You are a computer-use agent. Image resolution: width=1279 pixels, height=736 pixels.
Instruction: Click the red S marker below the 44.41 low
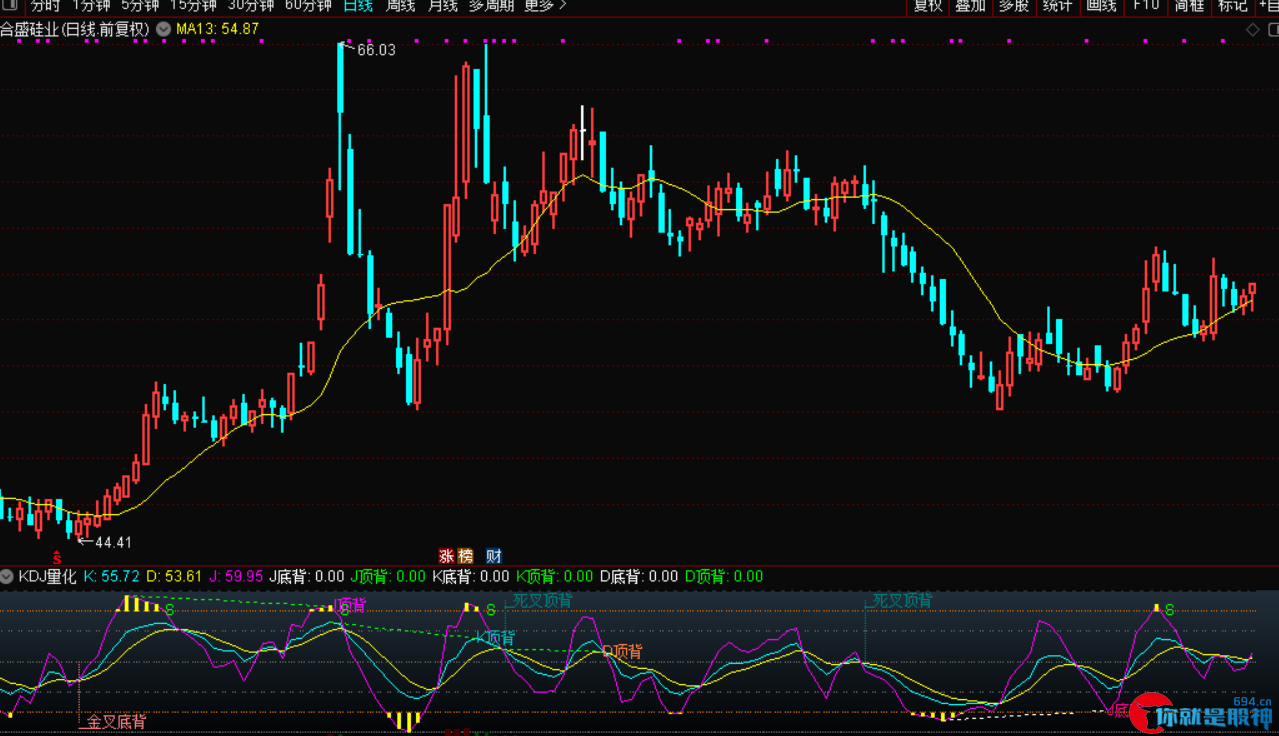tap(57, 557)
